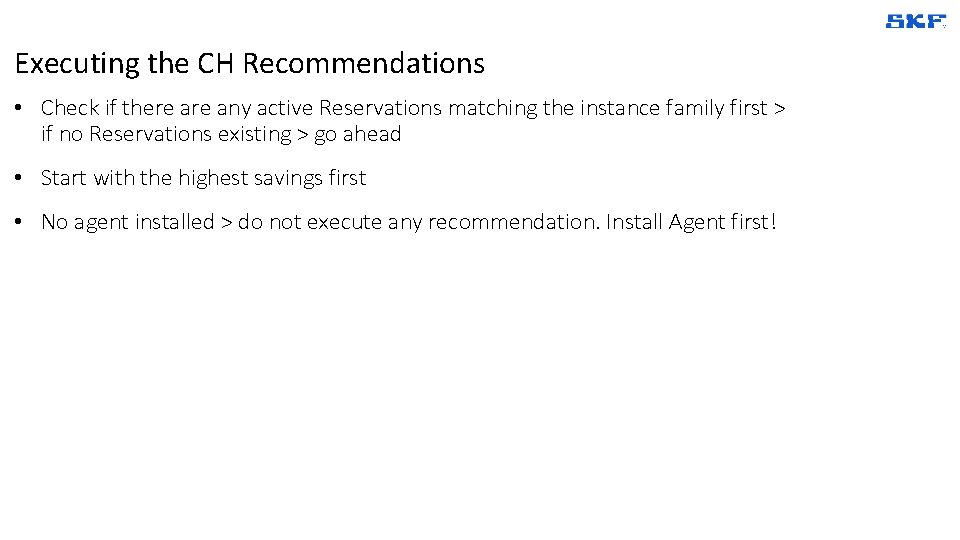Screen dimensions: 960x540
Task: Click 'CH' in the slide title
Action: coord(215,64)
